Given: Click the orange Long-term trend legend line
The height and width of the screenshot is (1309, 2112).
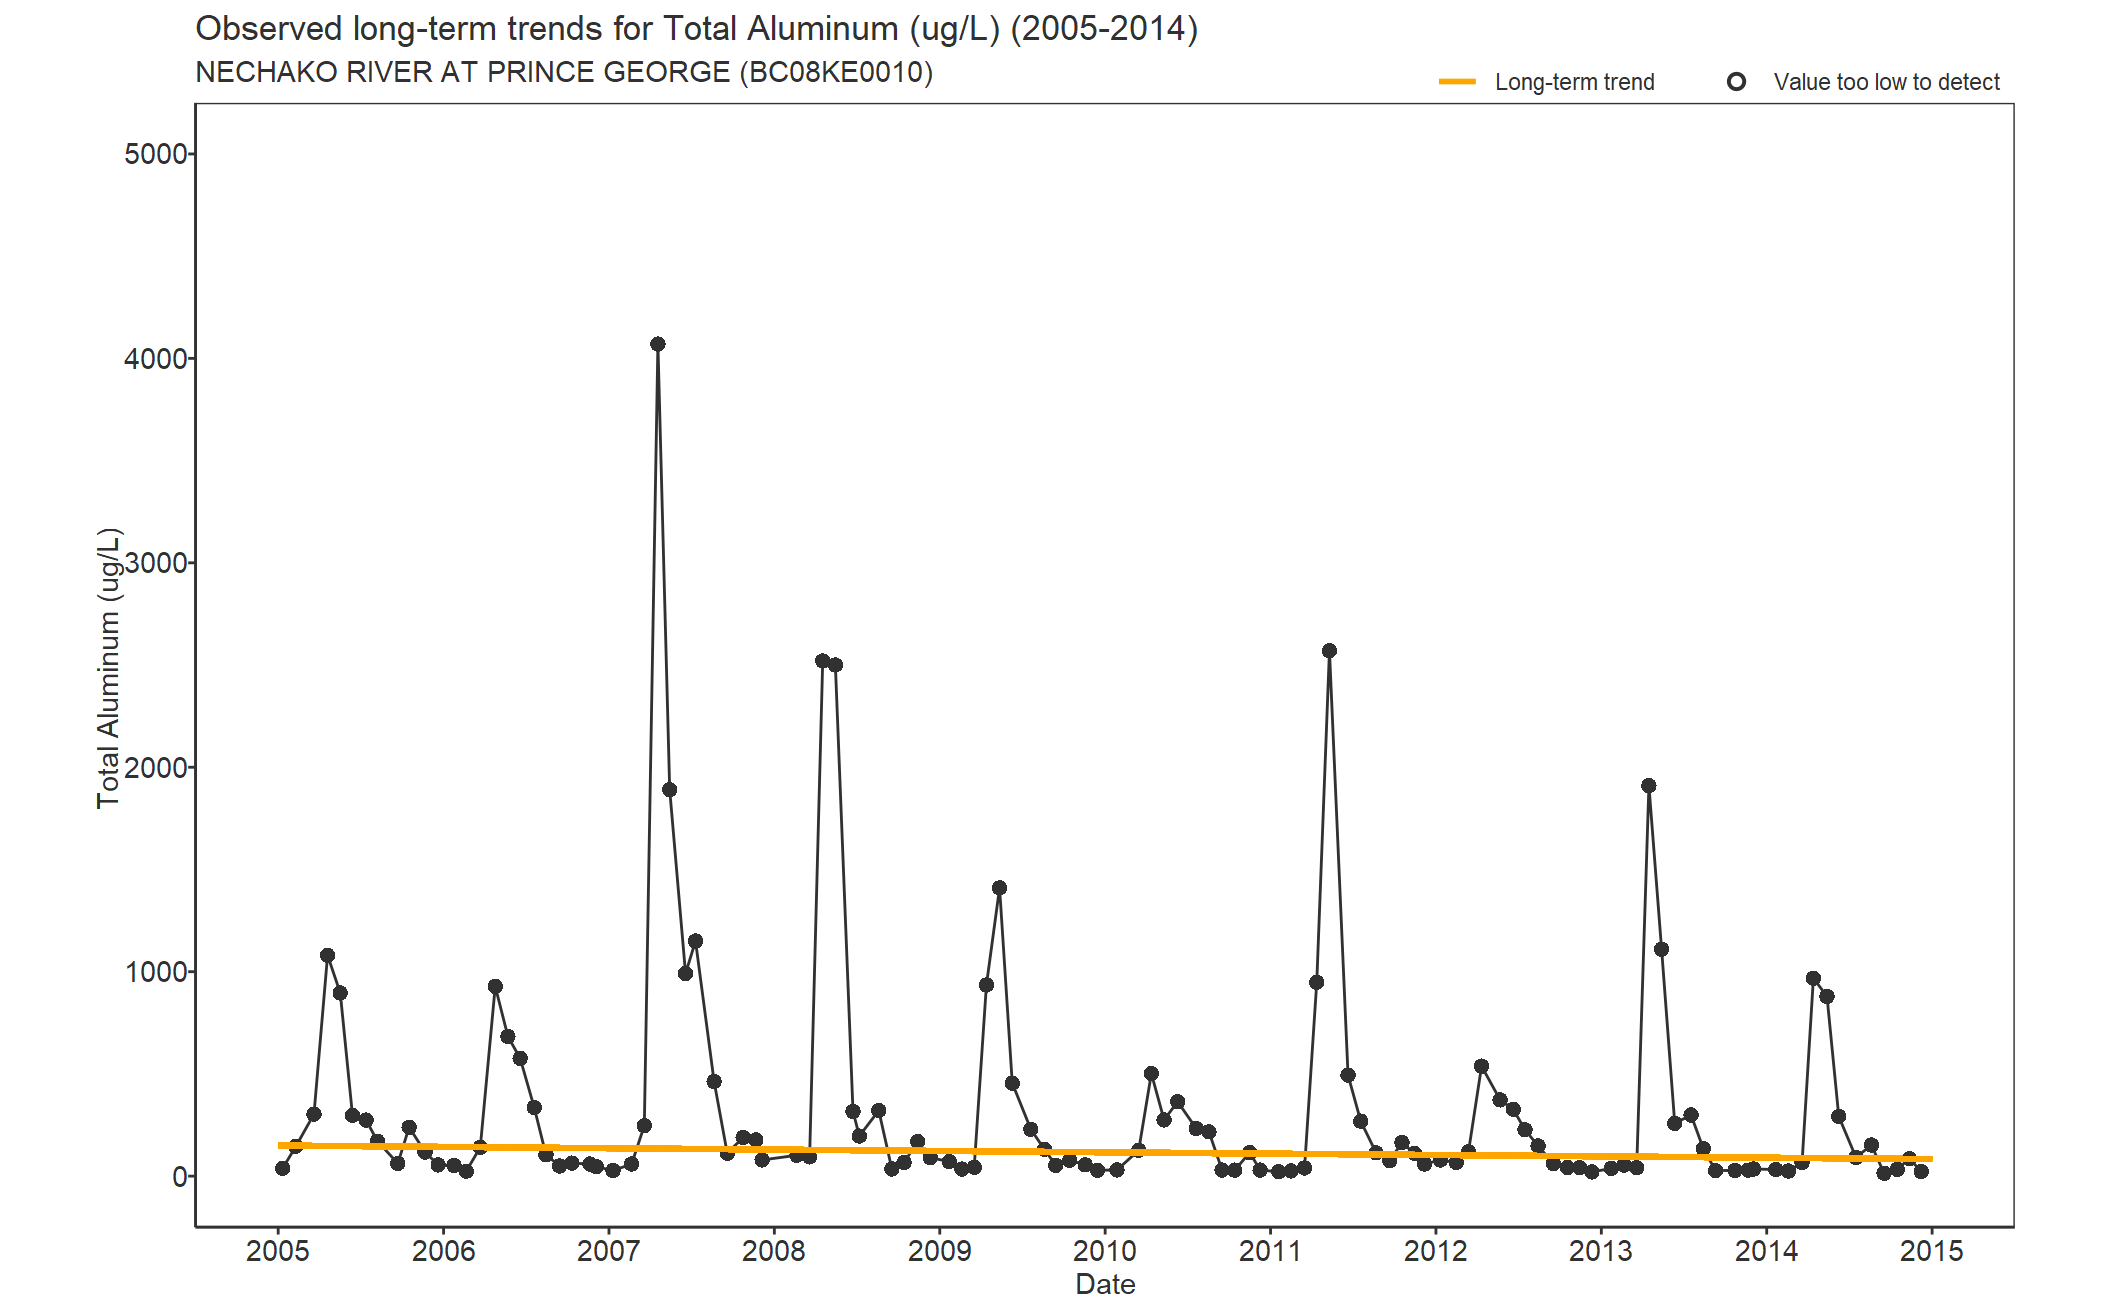Looking at the screenshot, I should click(x=1457, y=82).
